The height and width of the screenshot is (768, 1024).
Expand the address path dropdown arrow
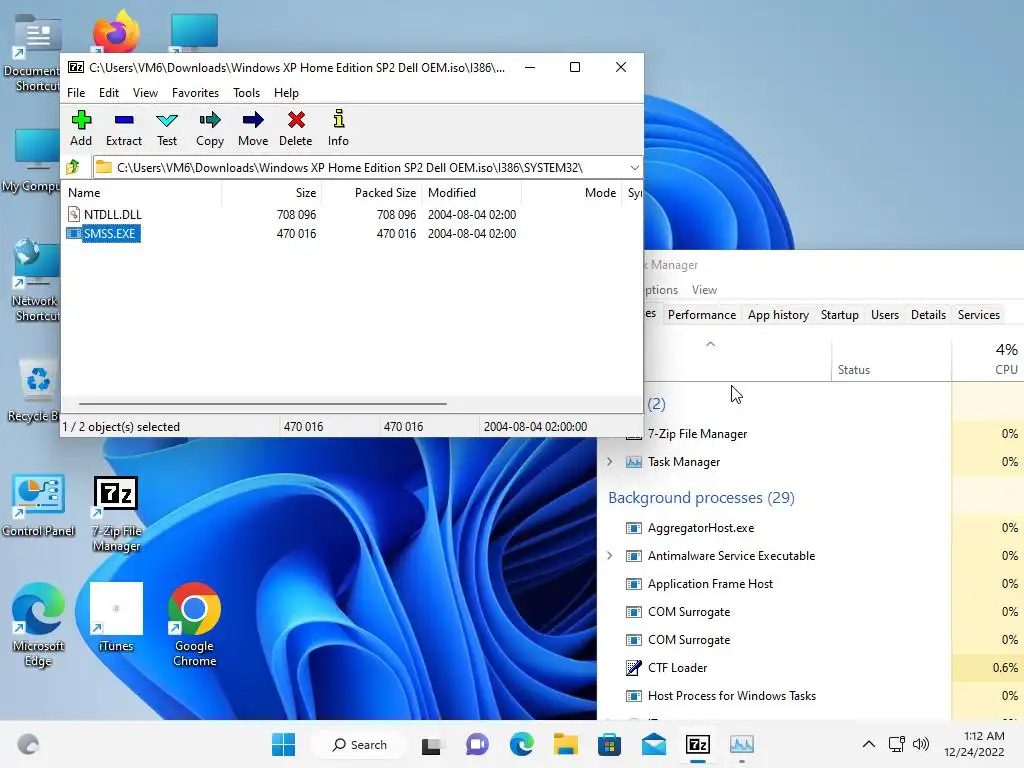click(x=634, y=168)
